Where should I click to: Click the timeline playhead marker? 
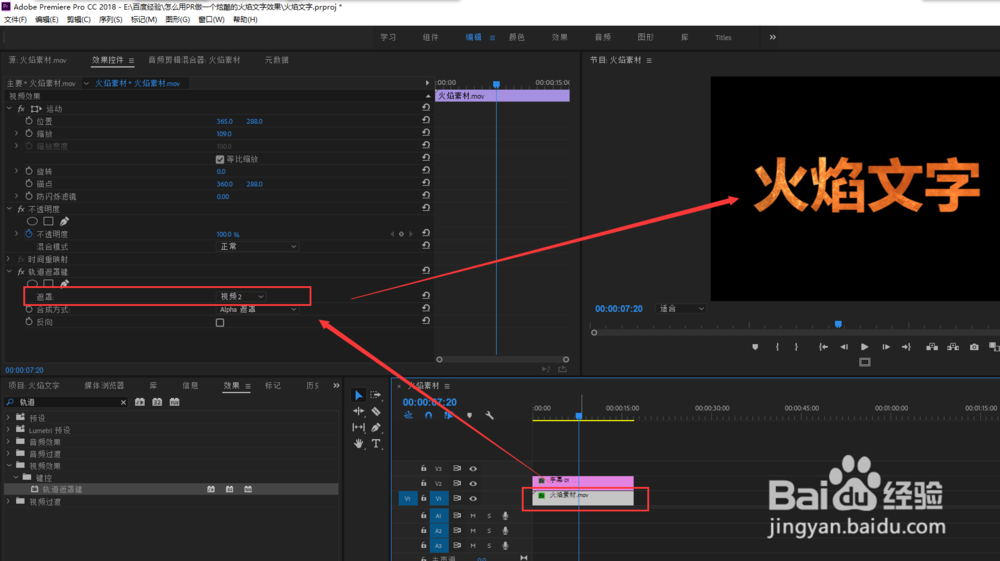(x=579, y=416)
